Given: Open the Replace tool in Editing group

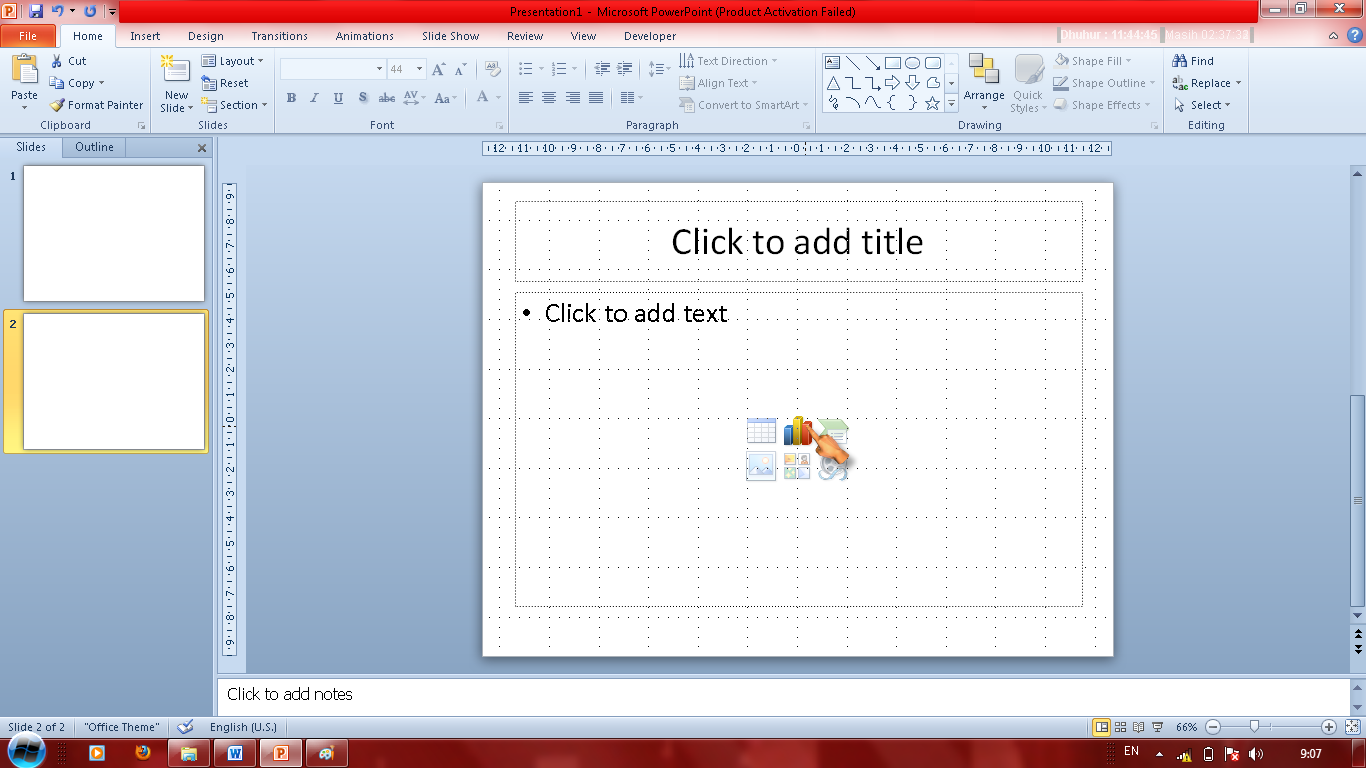Looking at the screenshot, I should 1206,83.
